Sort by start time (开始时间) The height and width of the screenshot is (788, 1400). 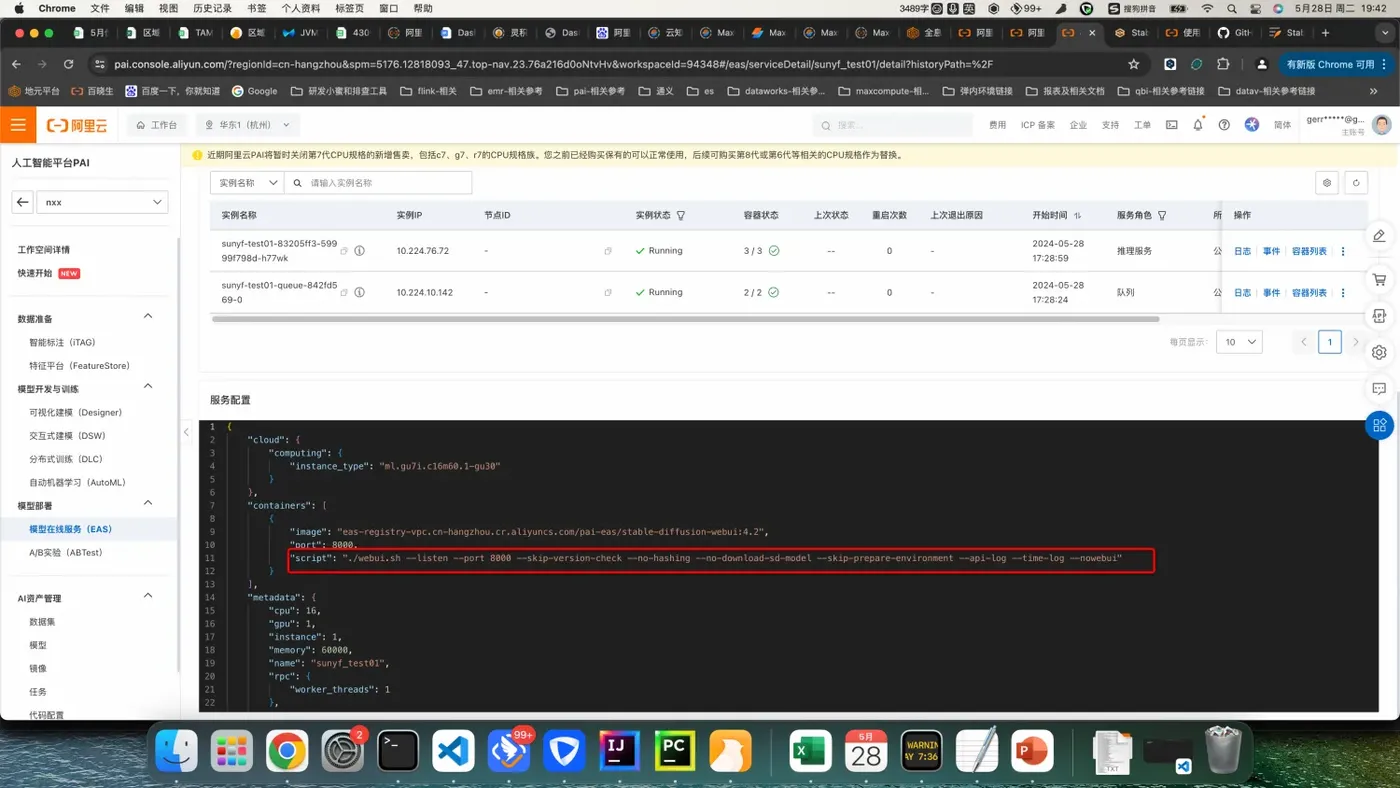(x=1077, y=215)
